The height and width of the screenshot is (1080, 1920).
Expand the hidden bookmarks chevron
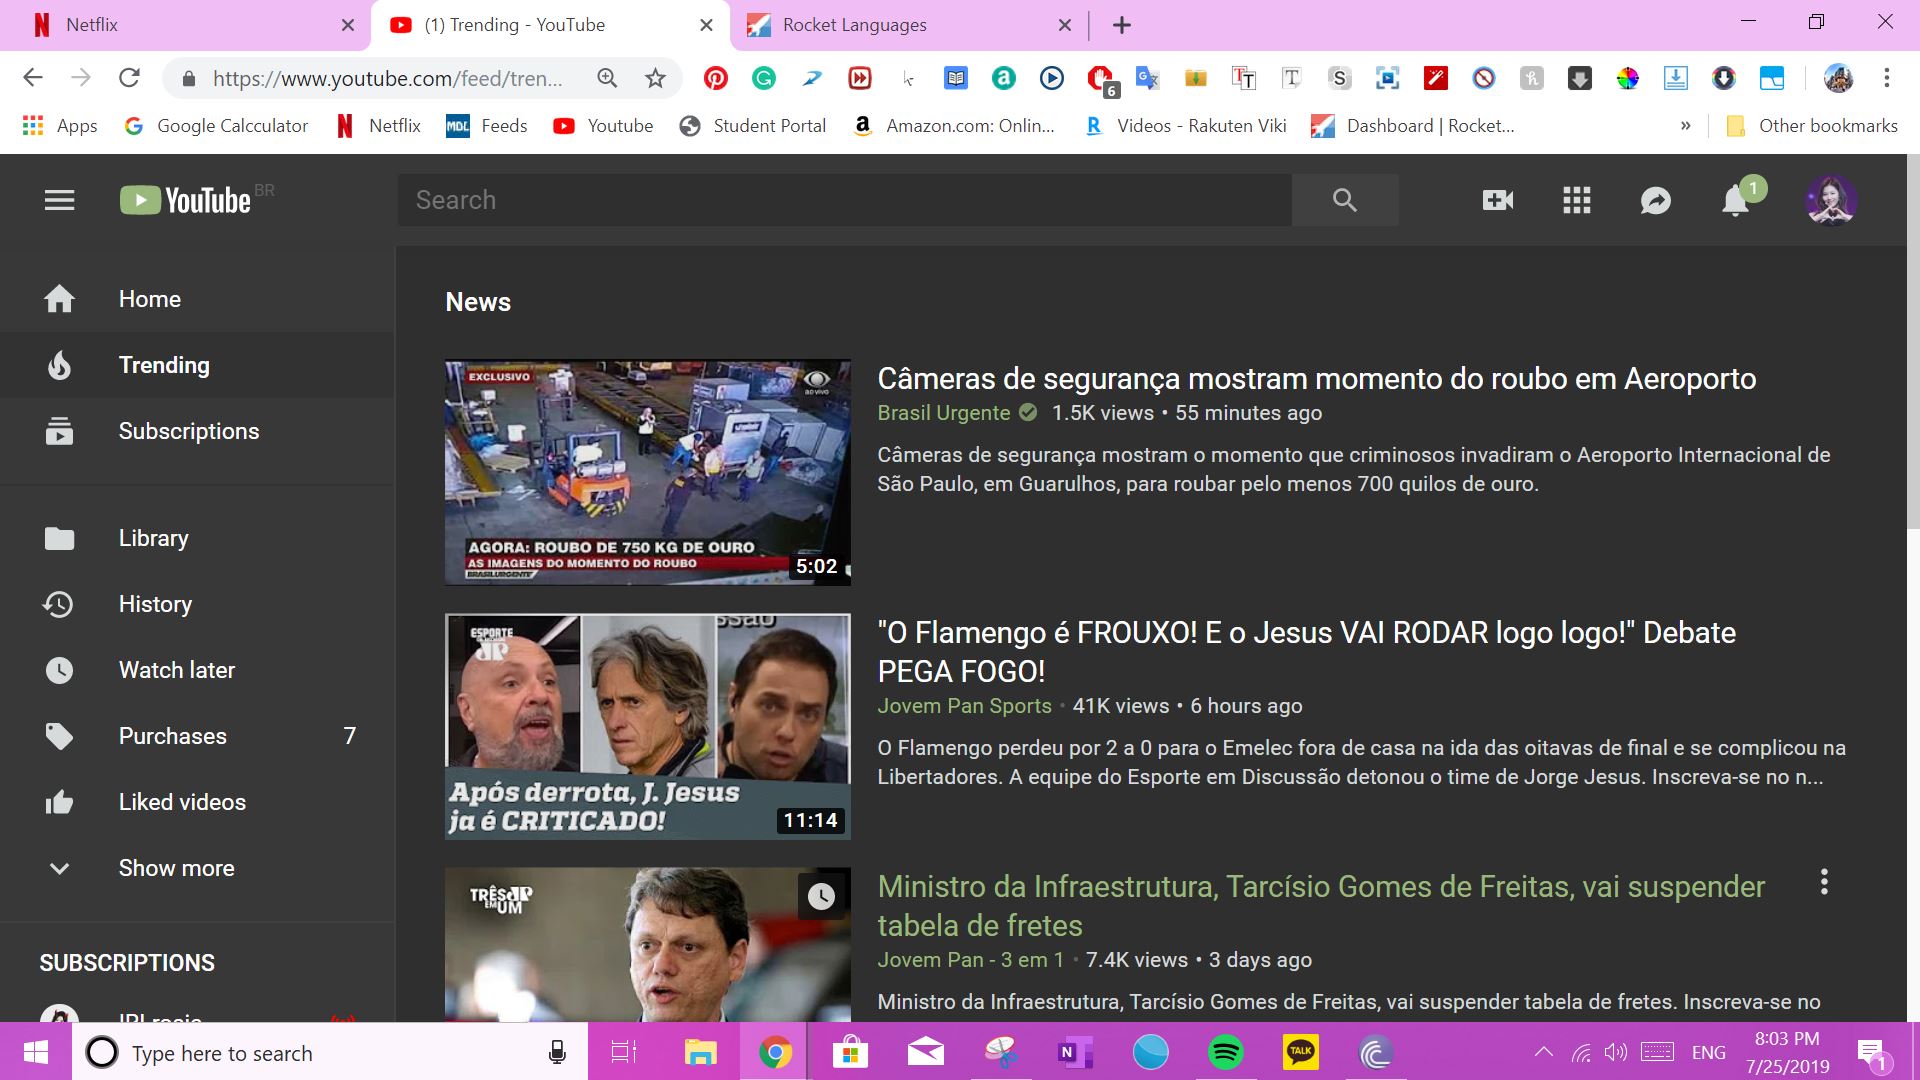[1686, 126]
